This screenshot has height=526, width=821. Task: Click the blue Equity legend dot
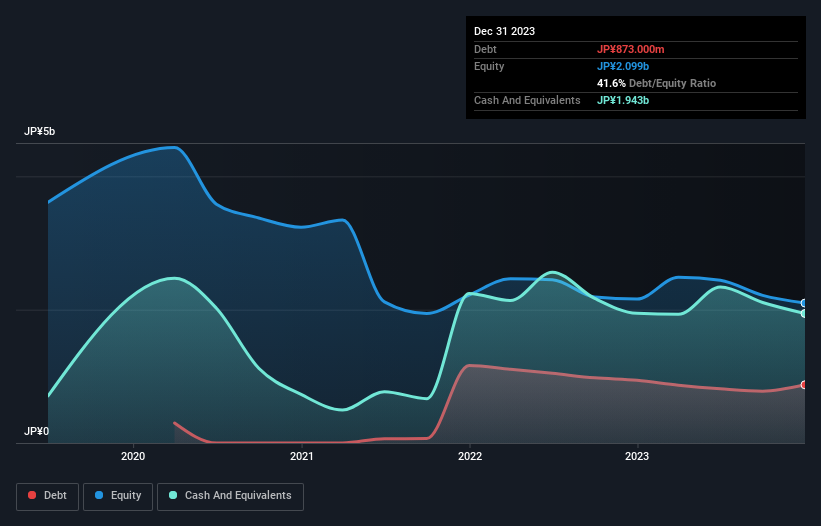(x=99, y=495)
